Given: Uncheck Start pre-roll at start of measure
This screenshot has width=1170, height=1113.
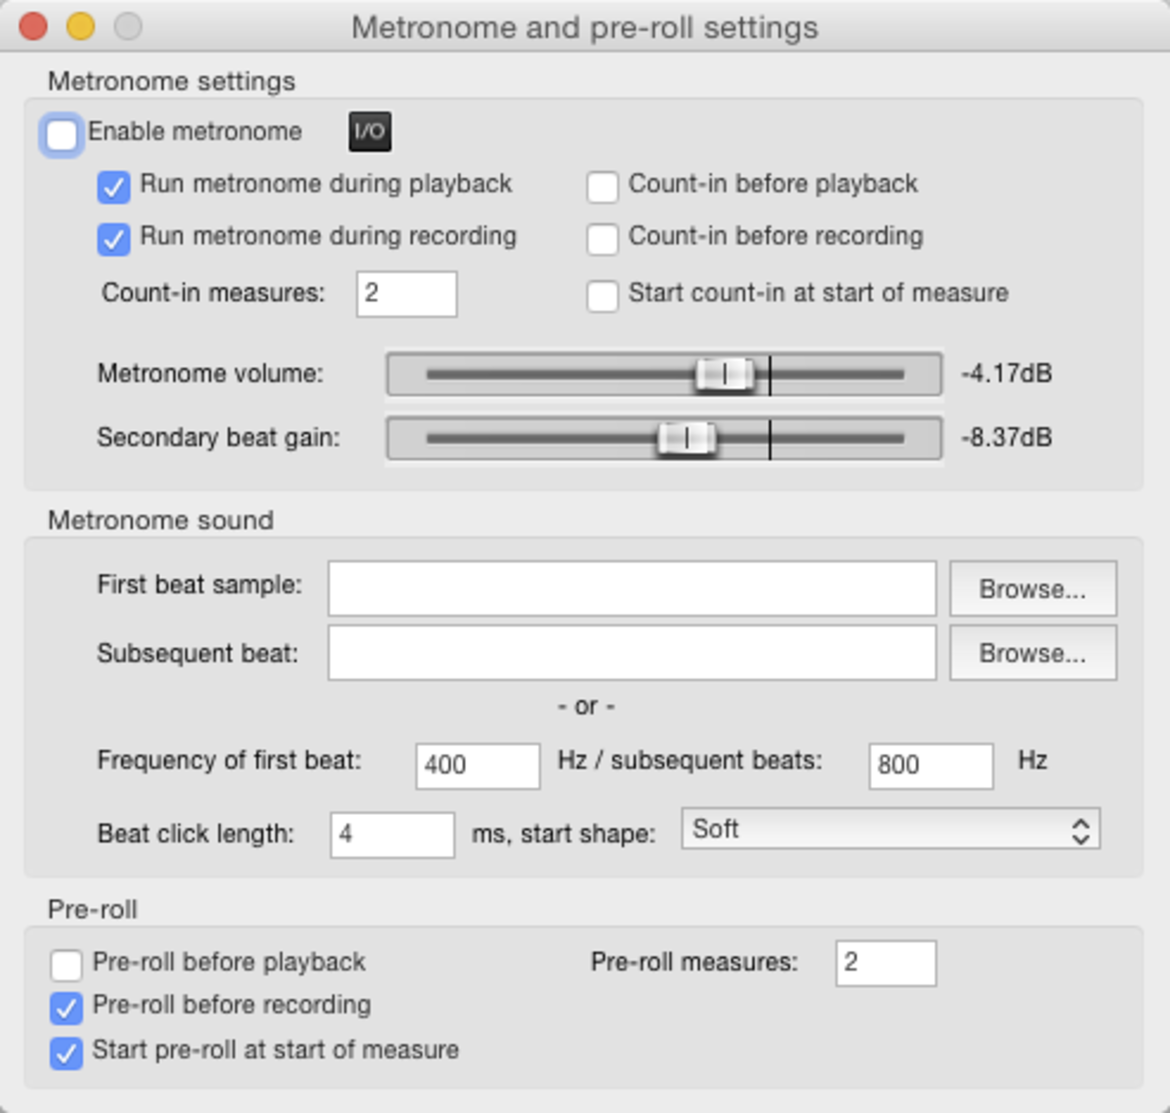Looking at the screenshot, I should coord(66,1053).
